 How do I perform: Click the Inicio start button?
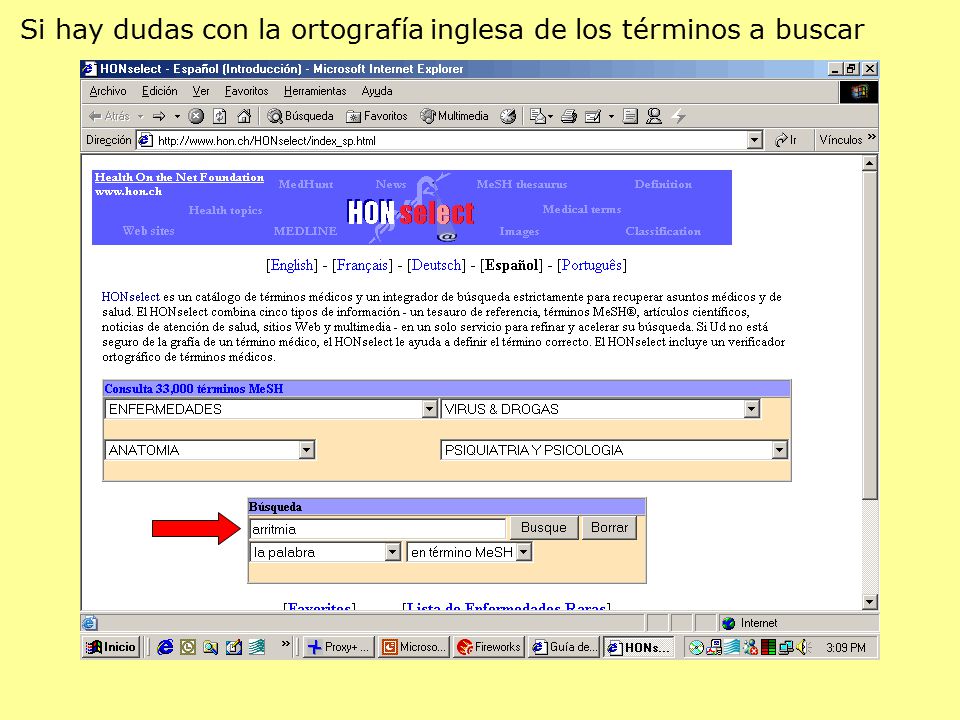[x=111, y=647]
